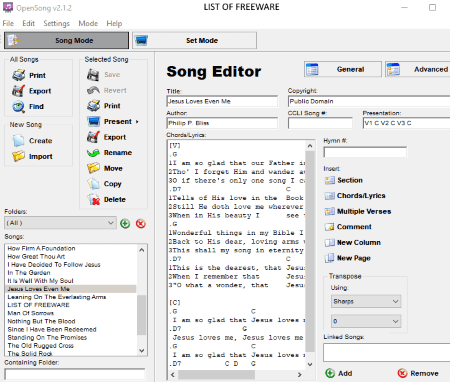
Task: Revert changes to selected song
Action: click(x=106, y=90)
